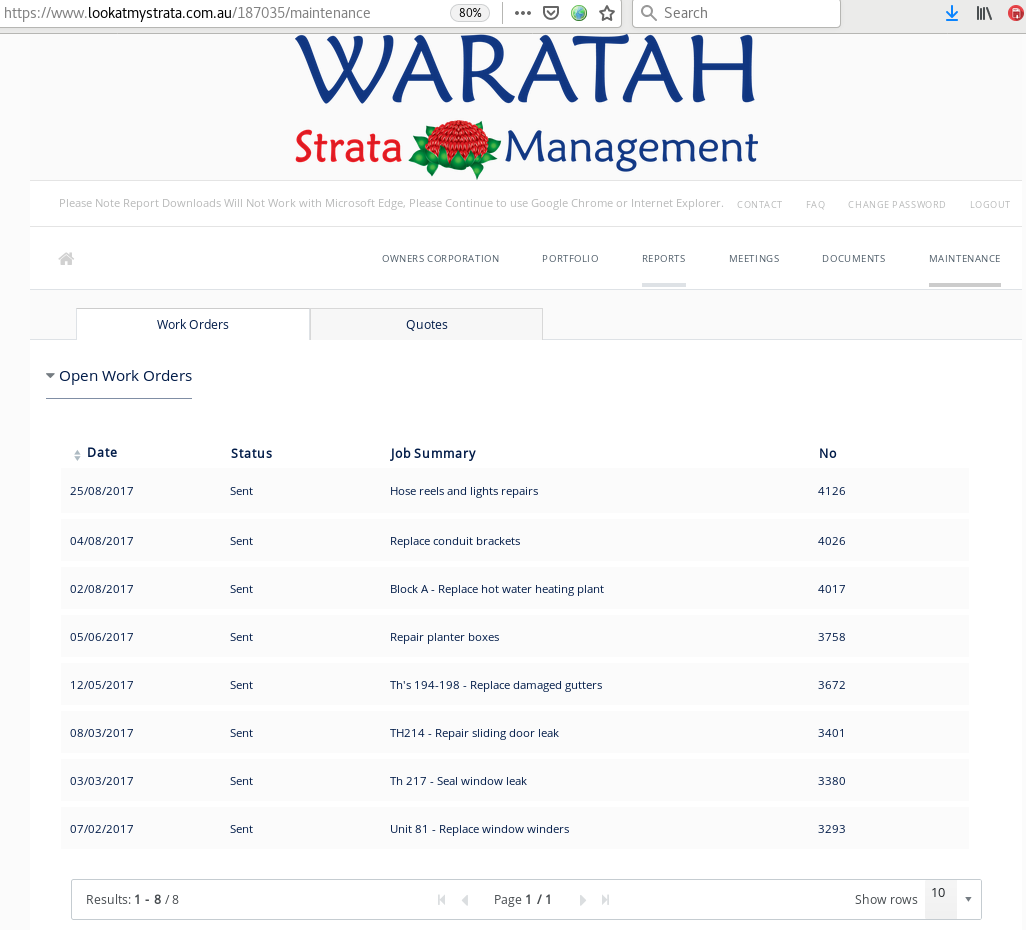Click the green globe extension icon
The width and height of the screenshot is (1026, 930).
579,13
